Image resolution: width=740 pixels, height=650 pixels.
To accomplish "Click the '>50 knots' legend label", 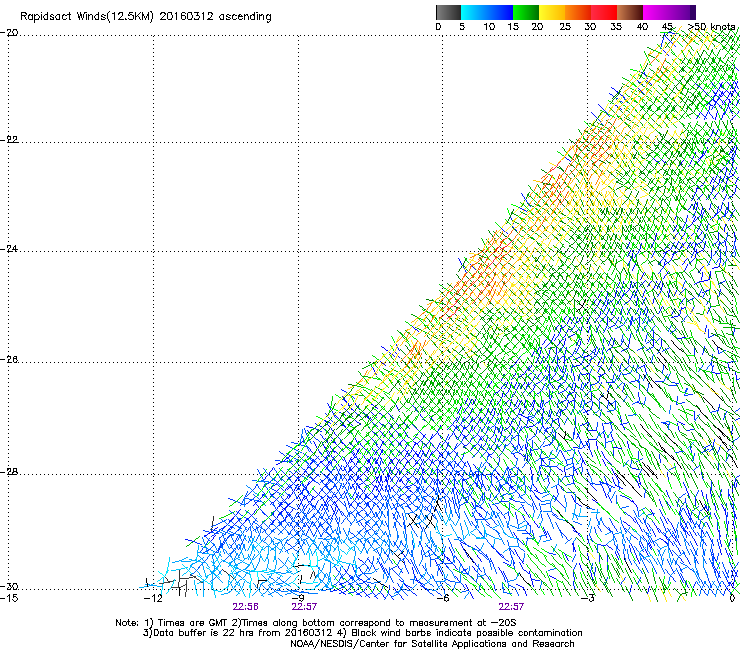I will (711, 27).
